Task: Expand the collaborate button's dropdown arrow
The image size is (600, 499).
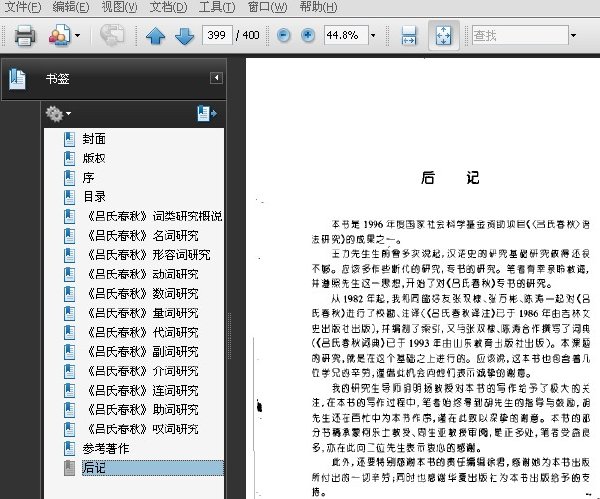Action: tap(78, 36)
